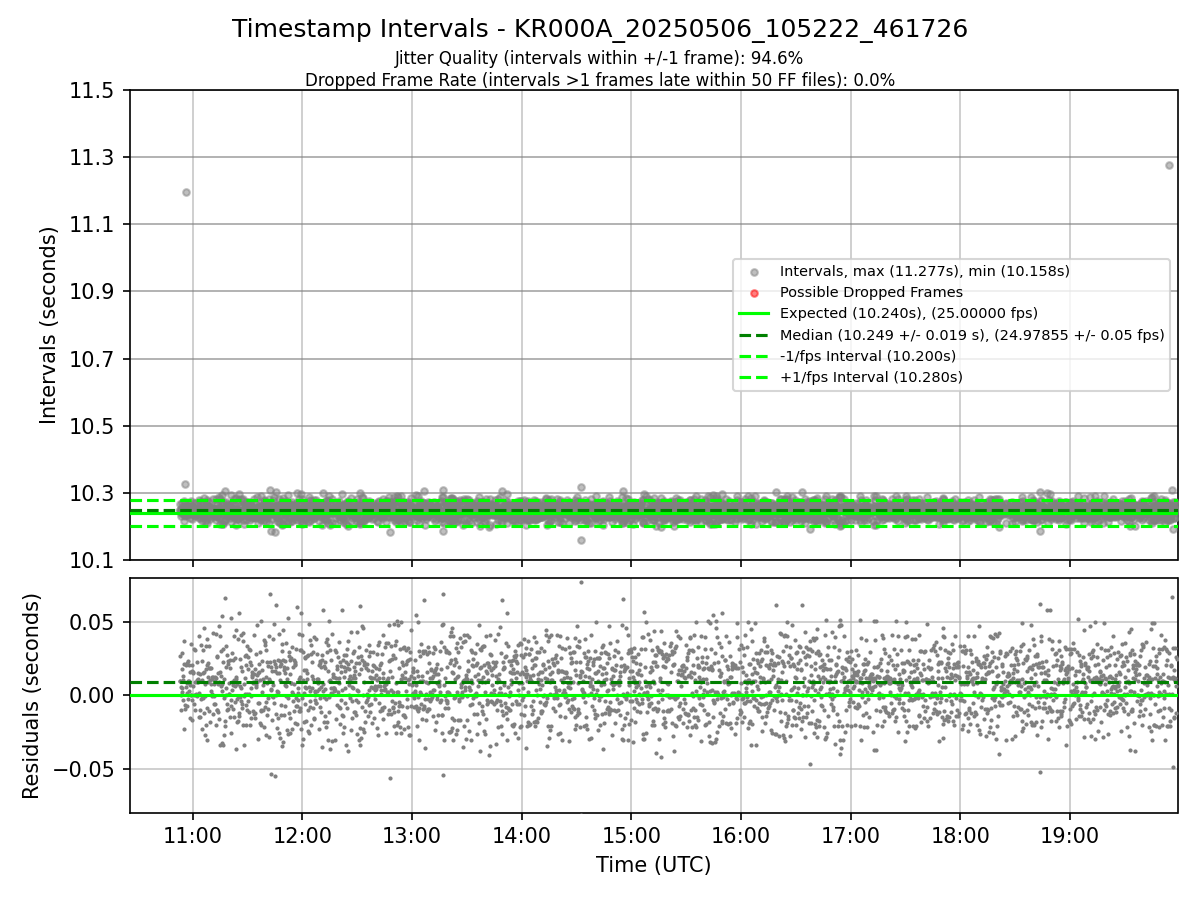Click the red Possible Dropped Frames legend marker
This screenshot has width=1200, height=900.
[755, 293]
